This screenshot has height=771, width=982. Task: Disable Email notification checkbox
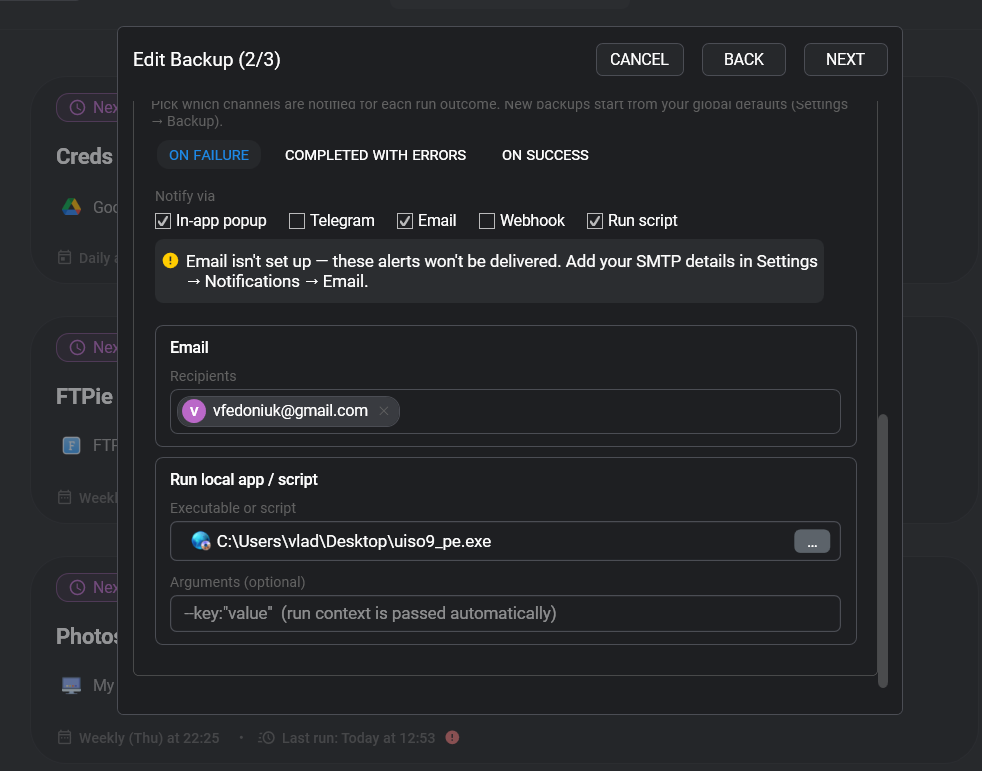pos(405,221)
